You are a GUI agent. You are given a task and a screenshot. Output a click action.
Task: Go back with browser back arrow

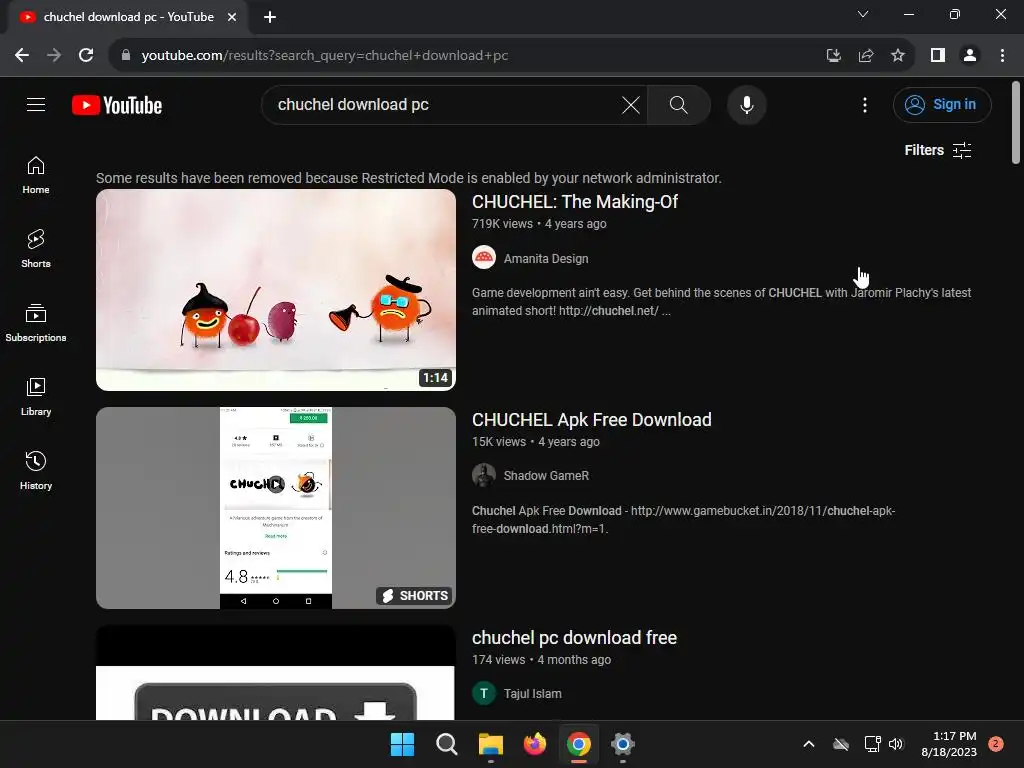(22, 56)
